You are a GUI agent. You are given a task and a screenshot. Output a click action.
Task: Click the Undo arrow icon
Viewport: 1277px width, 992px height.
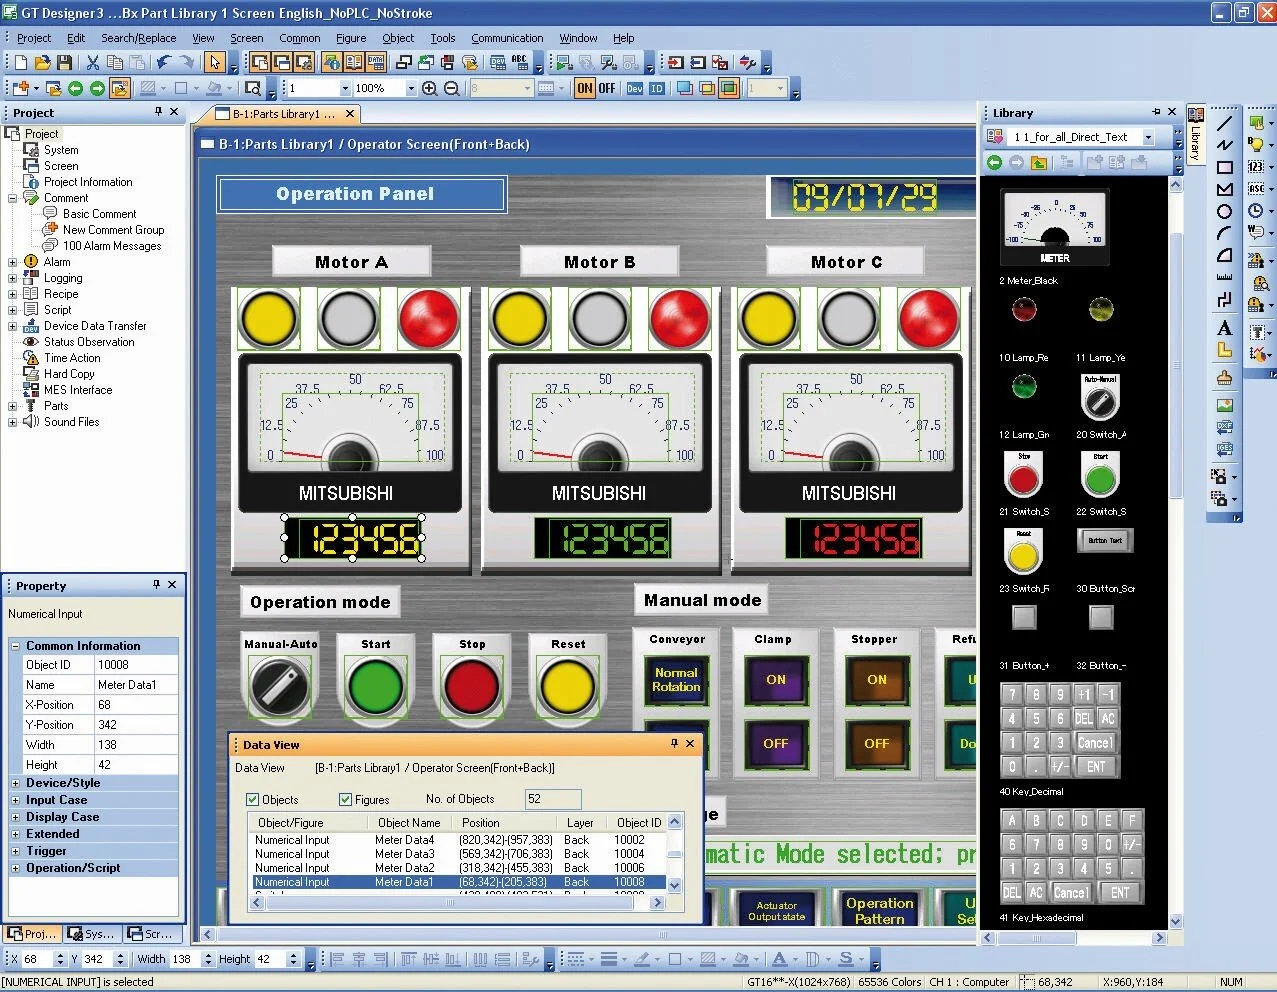164,63
